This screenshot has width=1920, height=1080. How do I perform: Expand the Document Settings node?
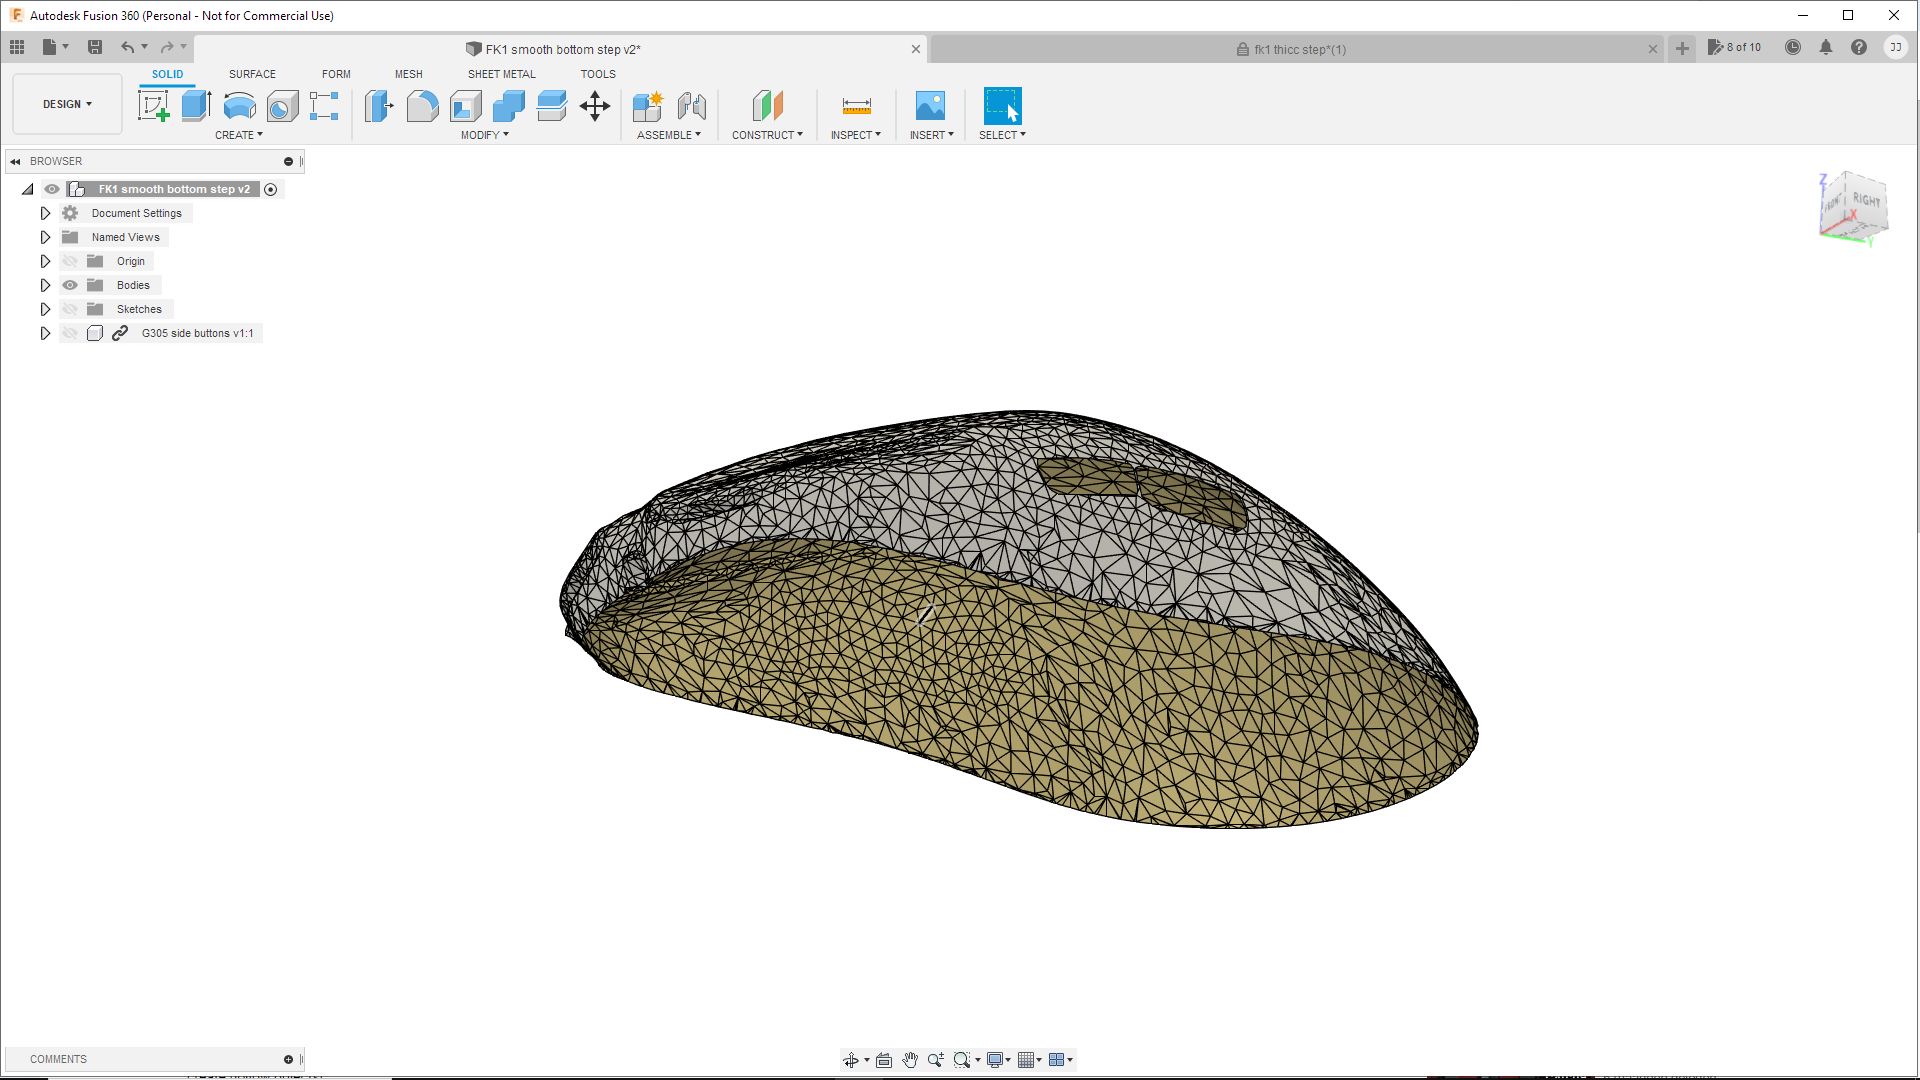[x=45, y=213]
